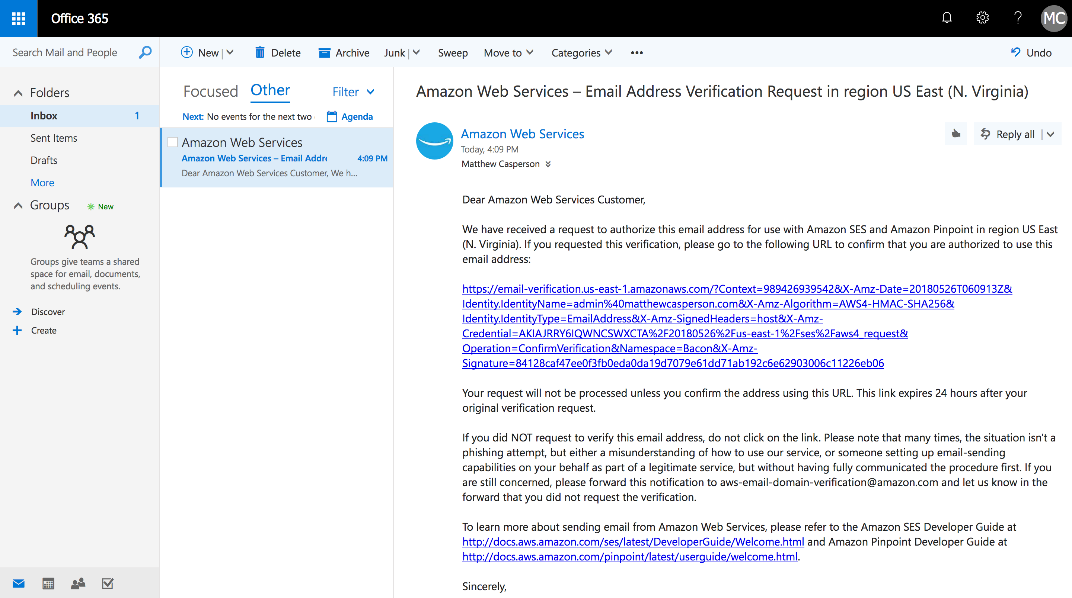The height and width of the screenshot is (598, 1072).
Task: Click the help question mark icon
Action: pyautogui.click(x=1018, y=18)
